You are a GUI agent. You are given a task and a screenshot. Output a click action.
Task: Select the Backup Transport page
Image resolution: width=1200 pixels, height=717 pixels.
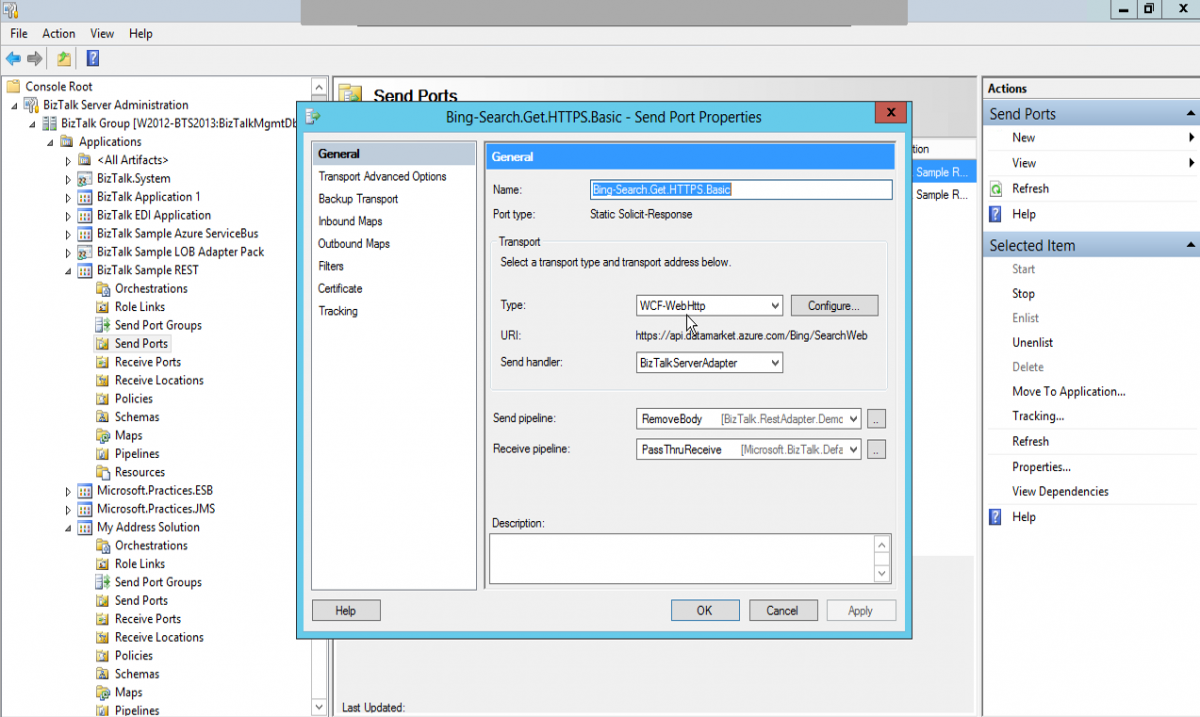[358, 199]
